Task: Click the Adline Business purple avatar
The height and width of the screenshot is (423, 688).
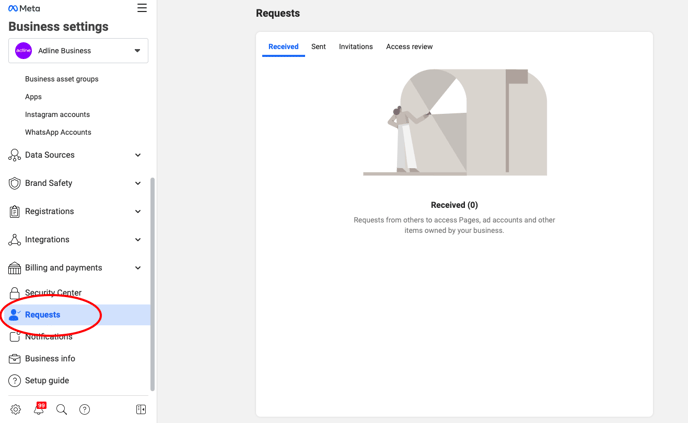Action: tap(24, 50)
